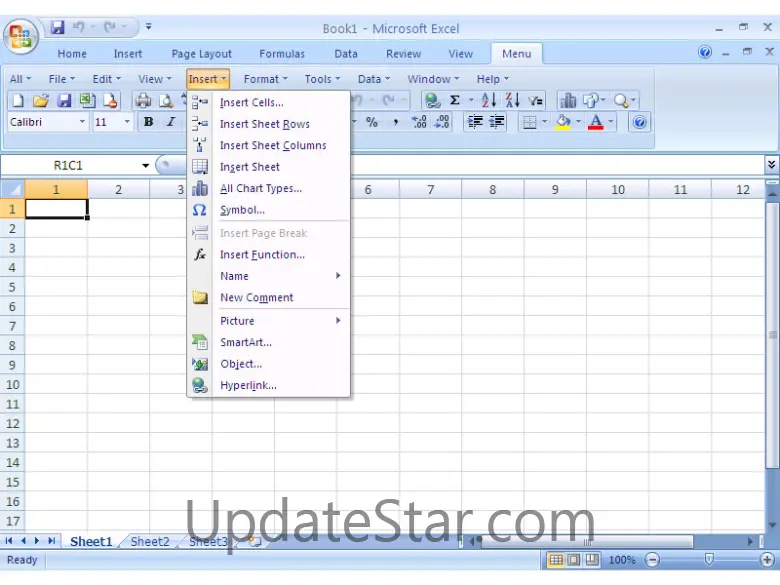Open the font name Calibri dropdown

click(82, 122)
